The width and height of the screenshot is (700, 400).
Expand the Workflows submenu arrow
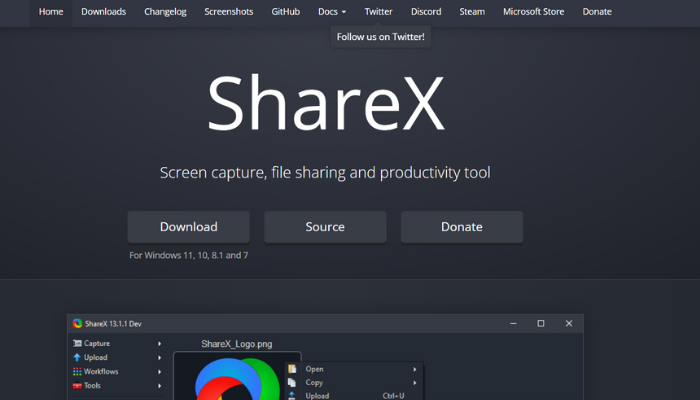[159, 372]
